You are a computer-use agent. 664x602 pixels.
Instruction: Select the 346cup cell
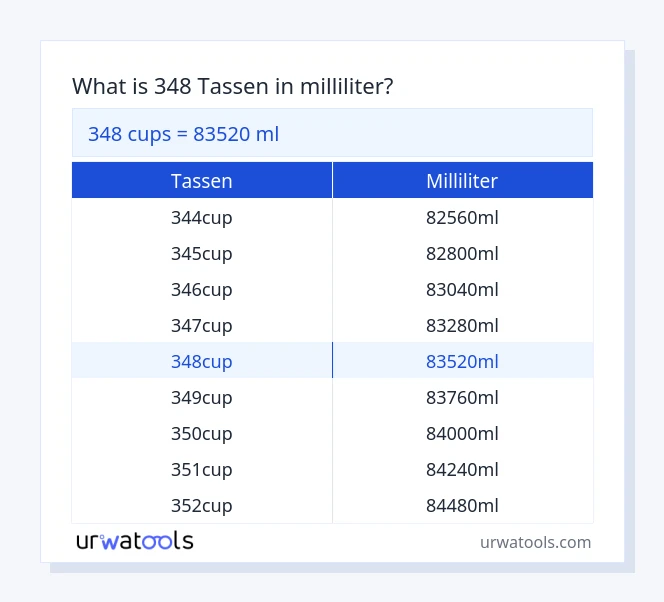pos(202,289)
